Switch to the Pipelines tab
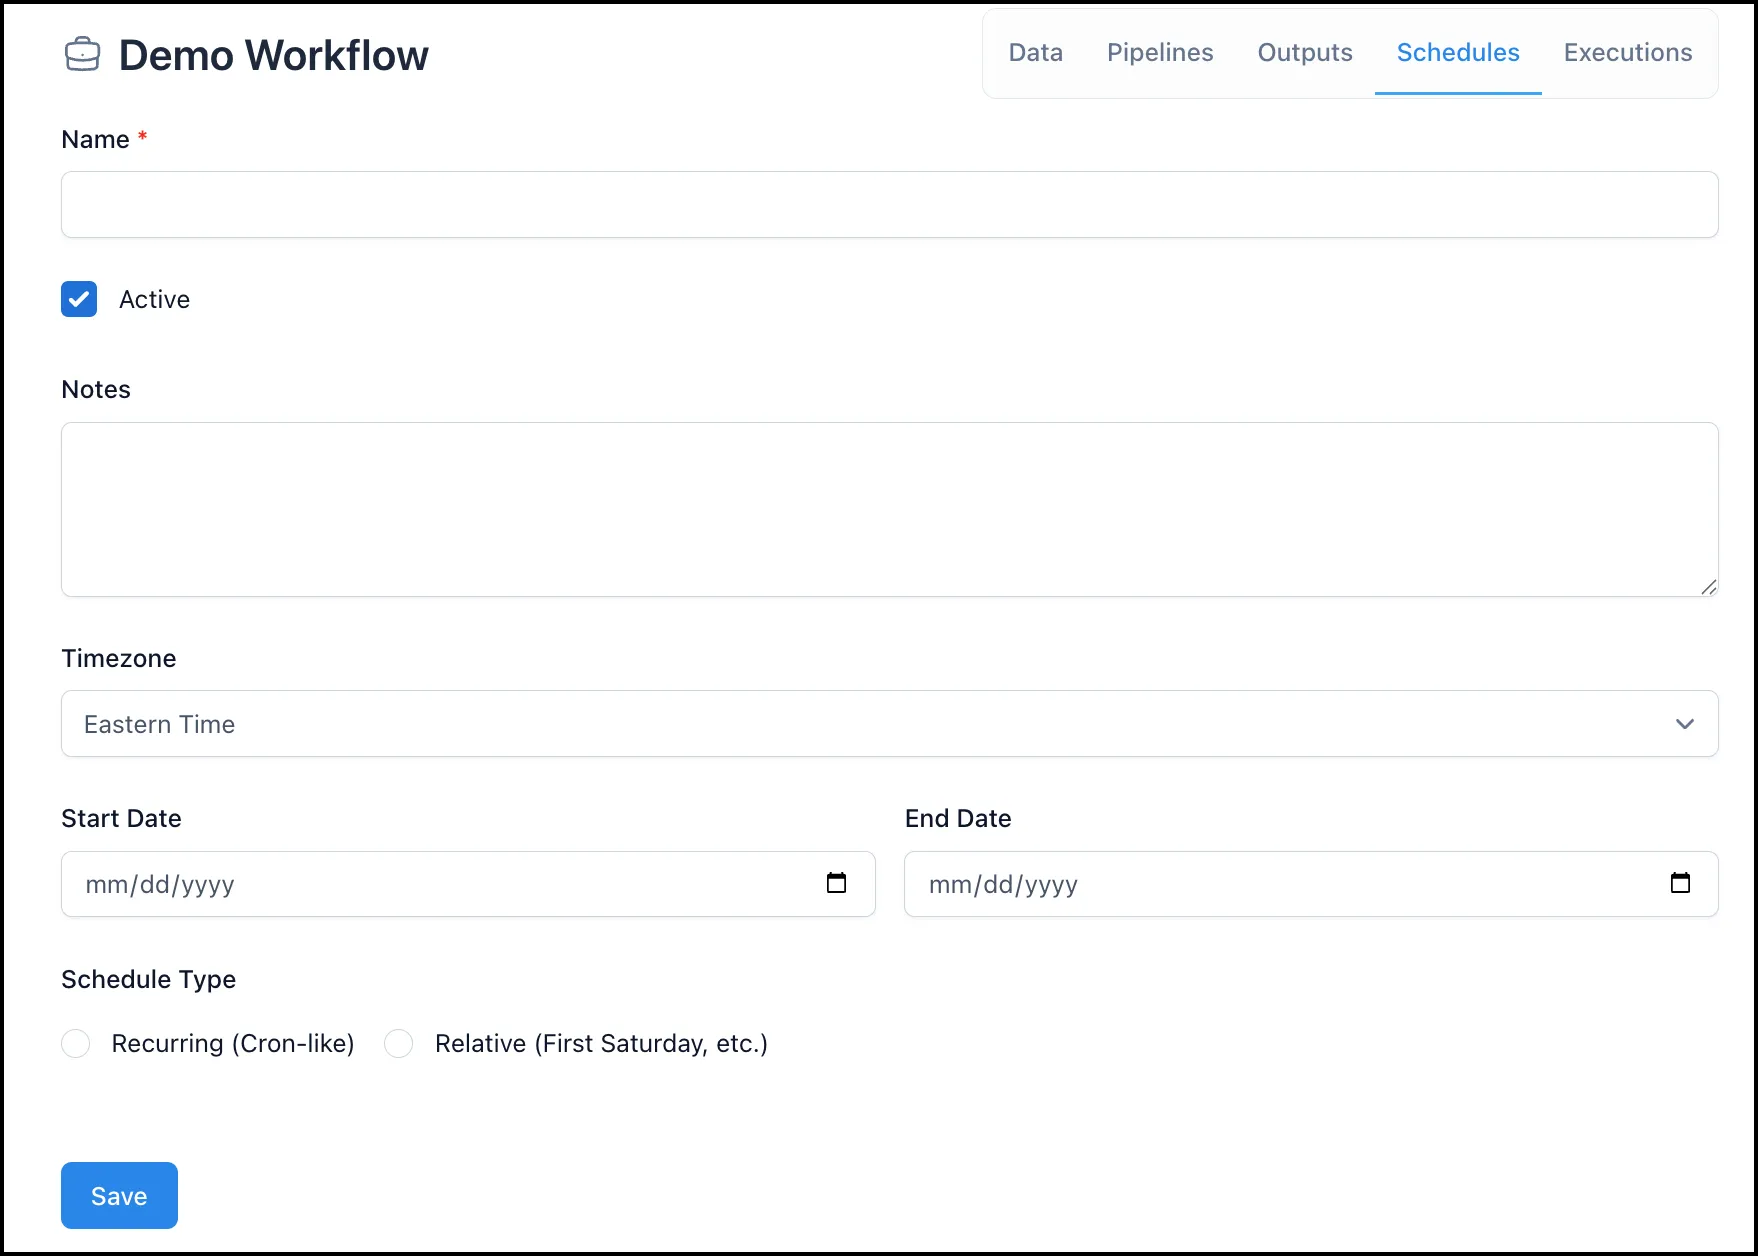The height and width of the screenshot is (1256, 1758). tap(1160, 53)
